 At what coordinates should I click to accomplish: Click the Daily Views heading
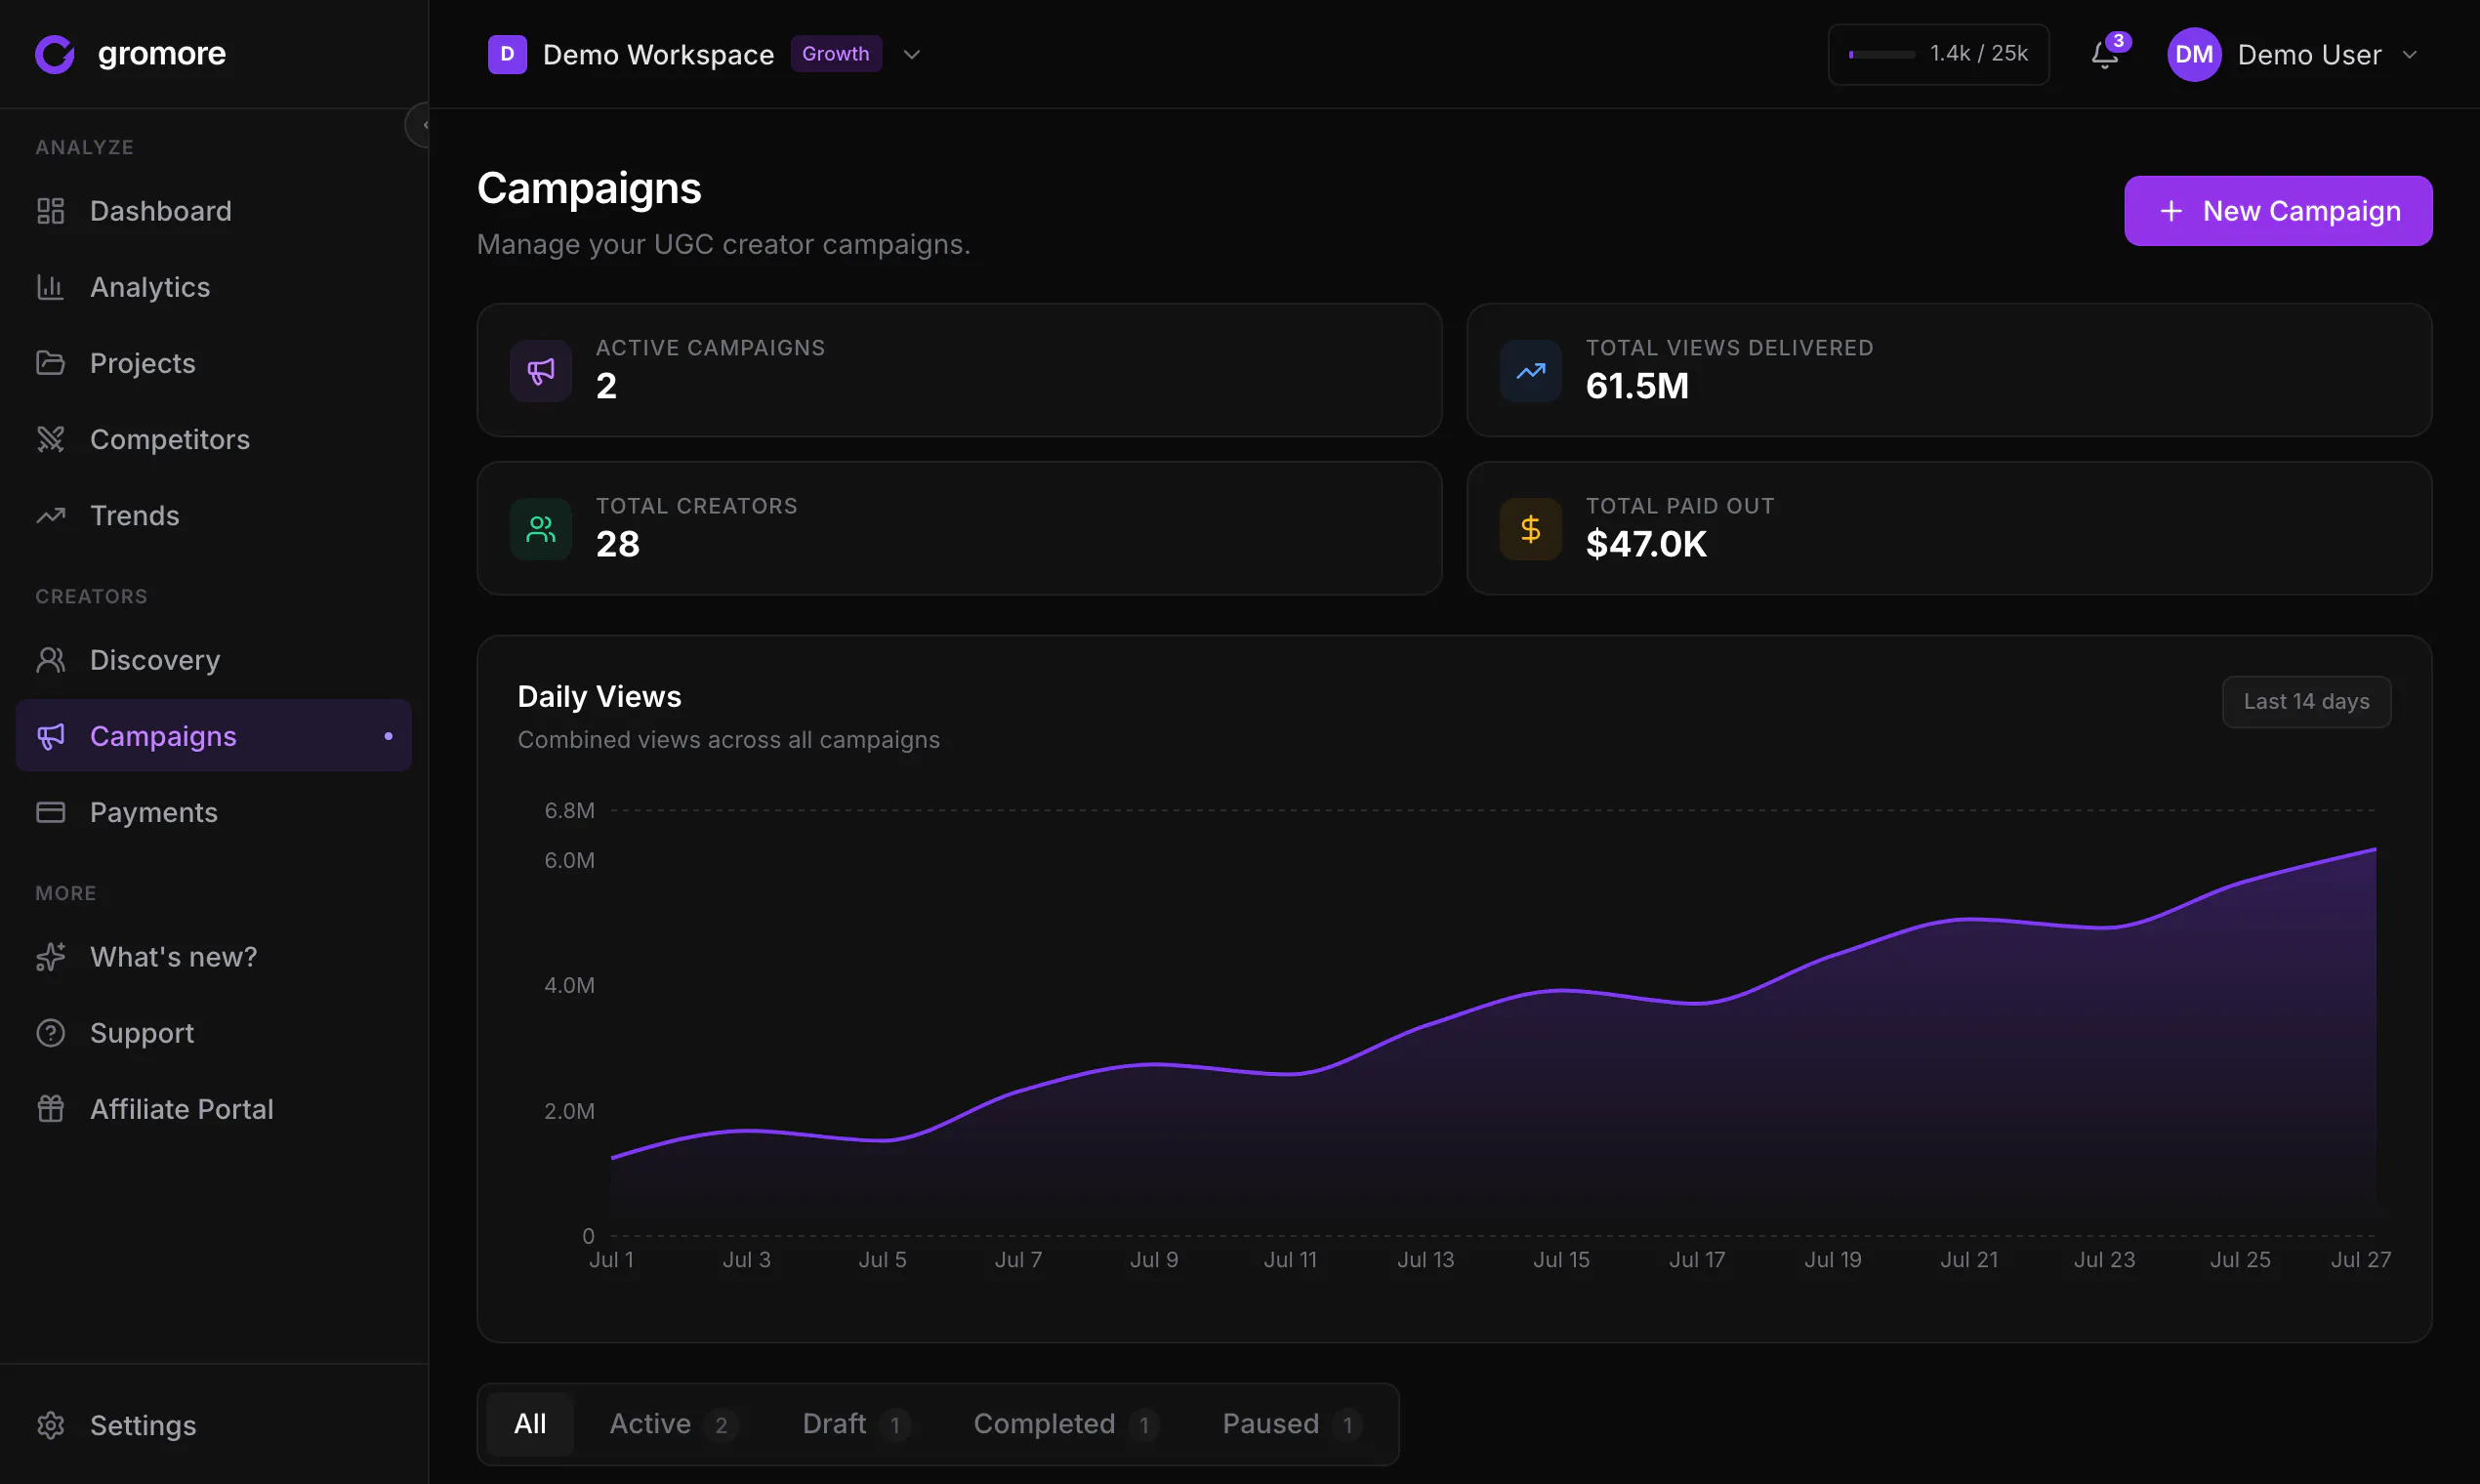coord(599,697)
